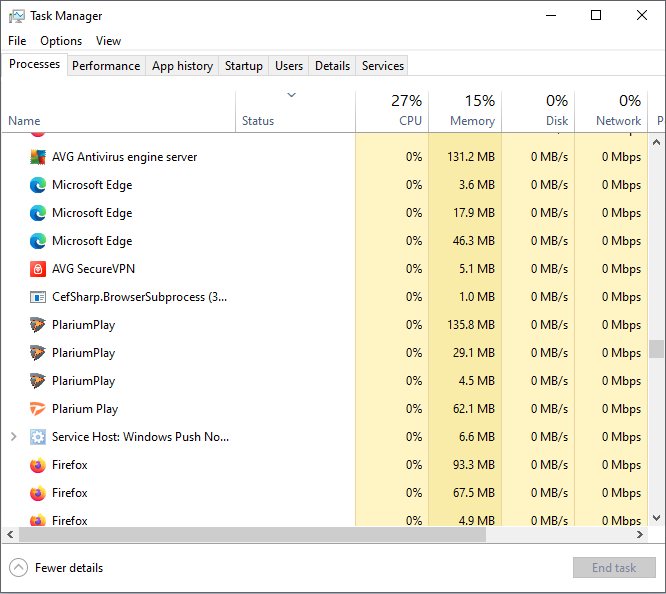Click the Plarium Play orange icon
666x594 pixels.
coord(38,409)
